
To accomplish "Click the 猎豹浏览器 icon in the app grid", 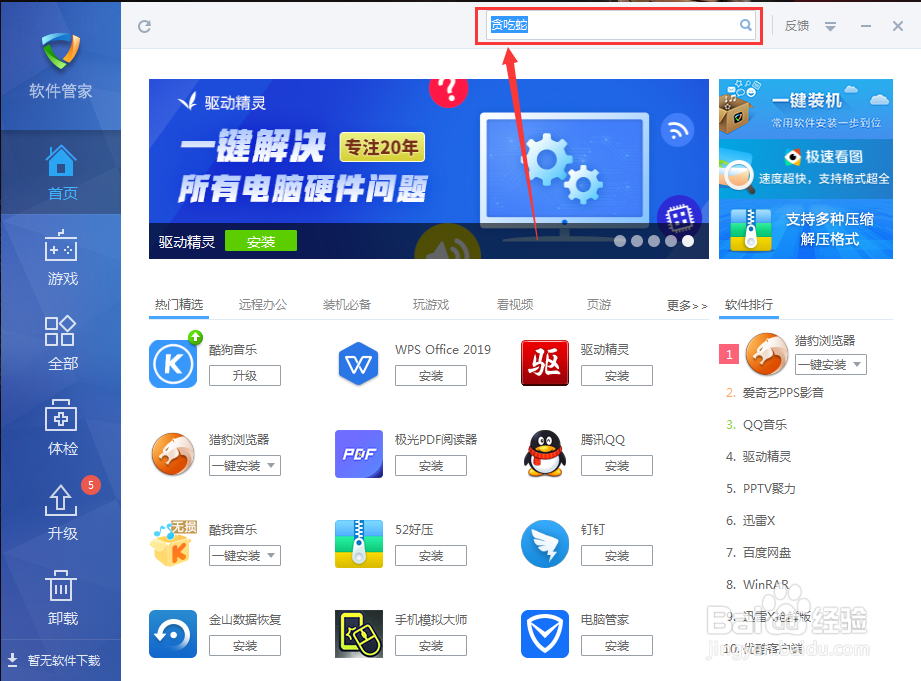I will 173,454.
